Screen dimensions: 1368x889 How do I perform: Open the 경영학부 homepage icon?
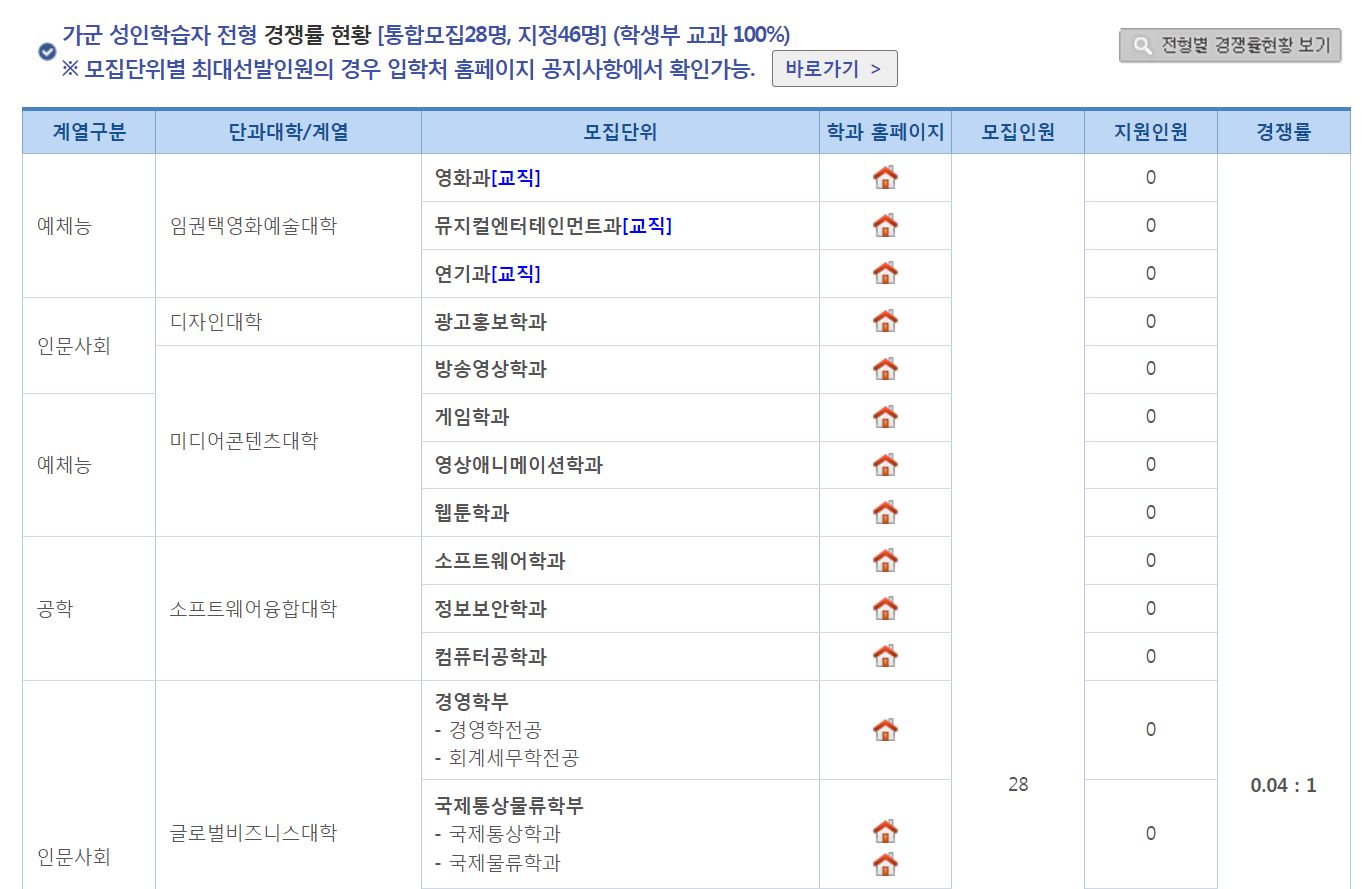point(885,730)
